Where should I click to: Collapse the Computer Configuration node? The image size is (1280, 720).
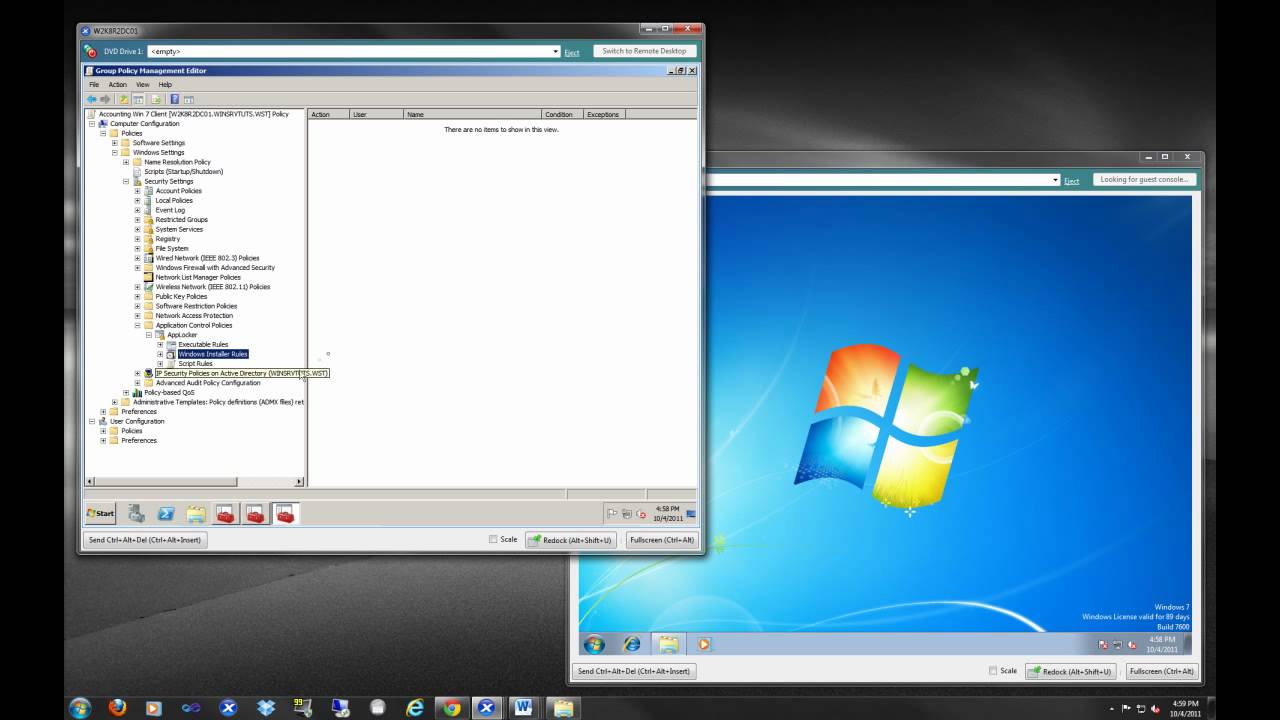point(91,124)
